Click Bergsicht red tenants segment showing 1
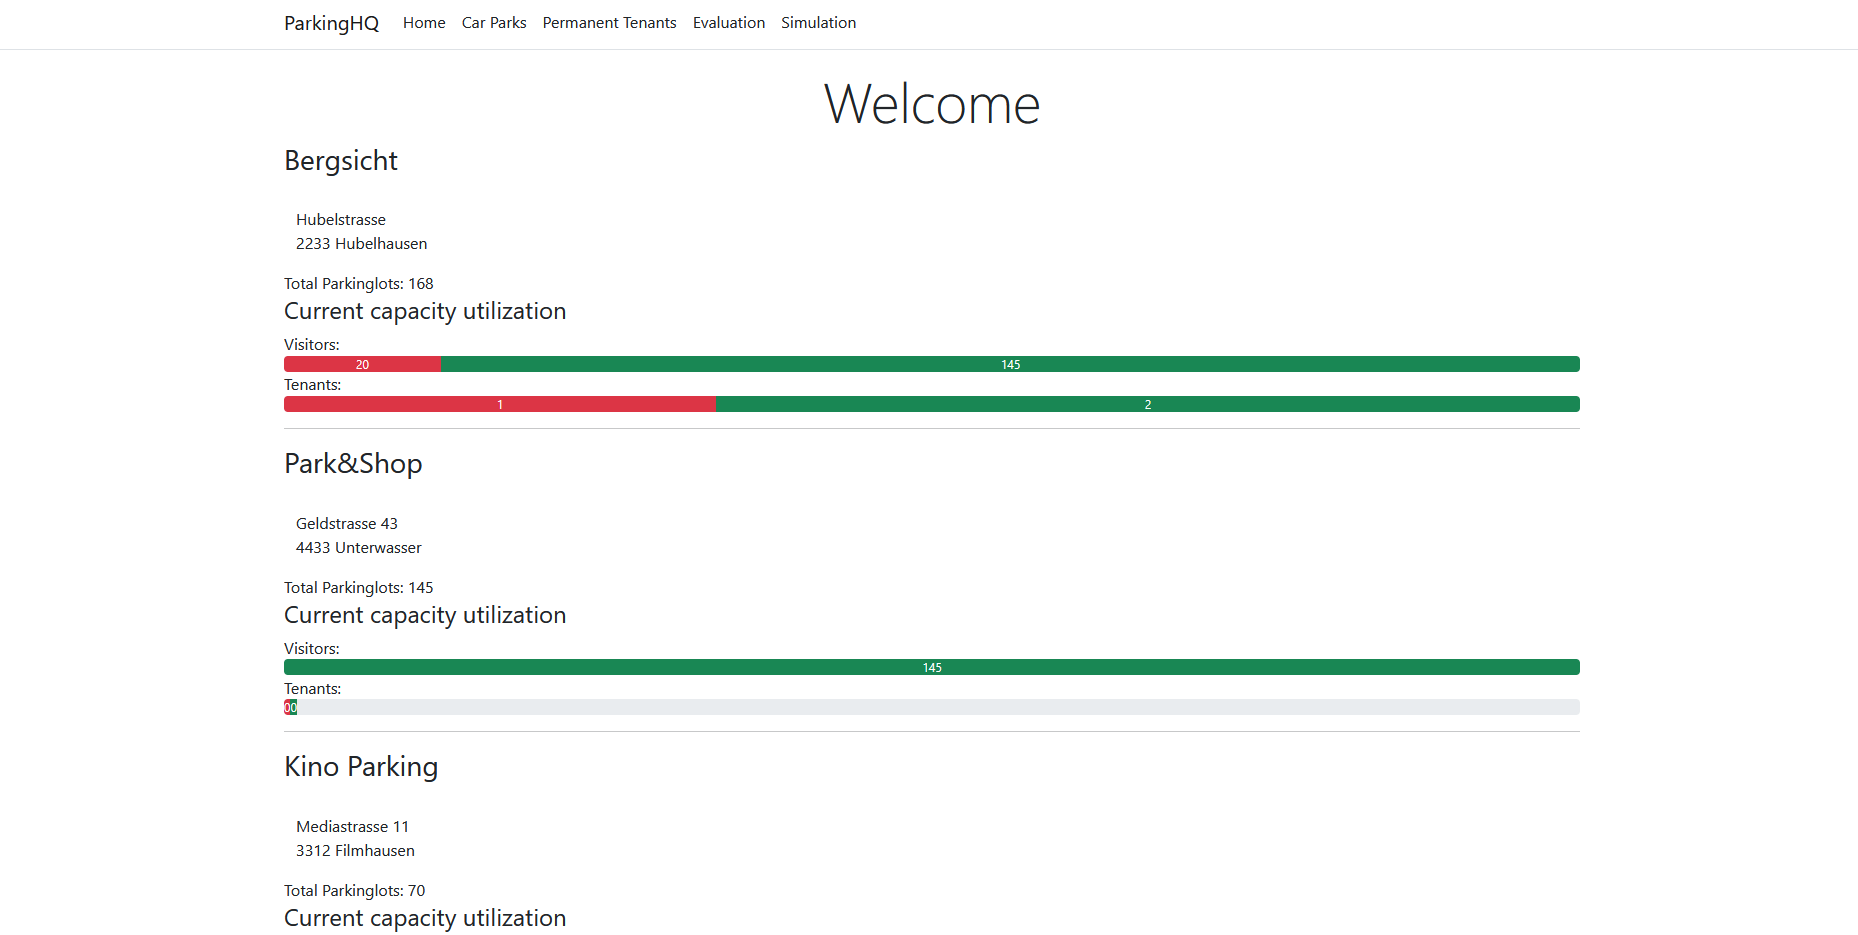1858x935 pixels. [500, 404]
